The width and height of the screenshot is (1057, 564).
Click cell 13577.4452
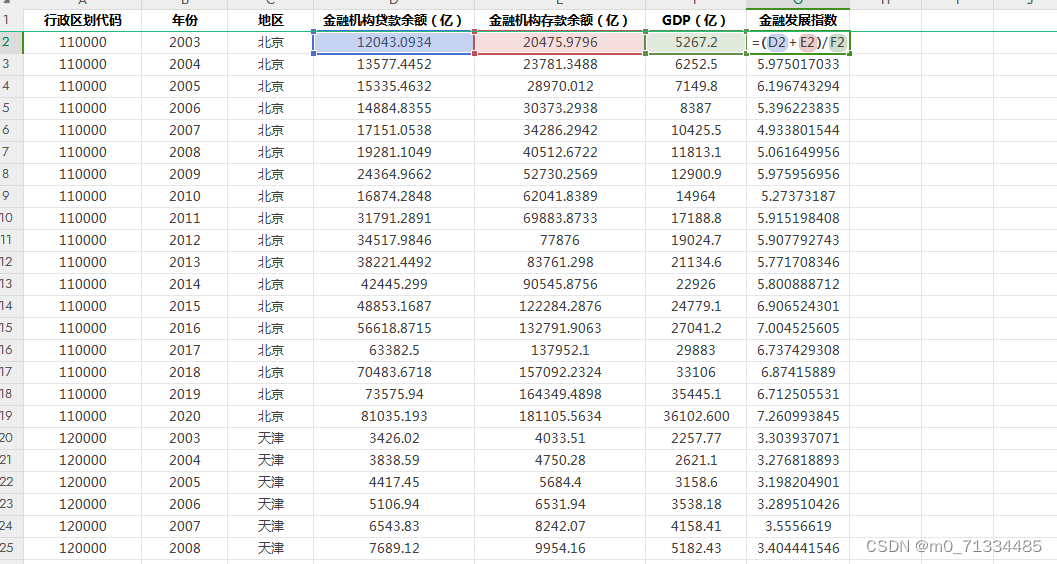click(394, 64)
